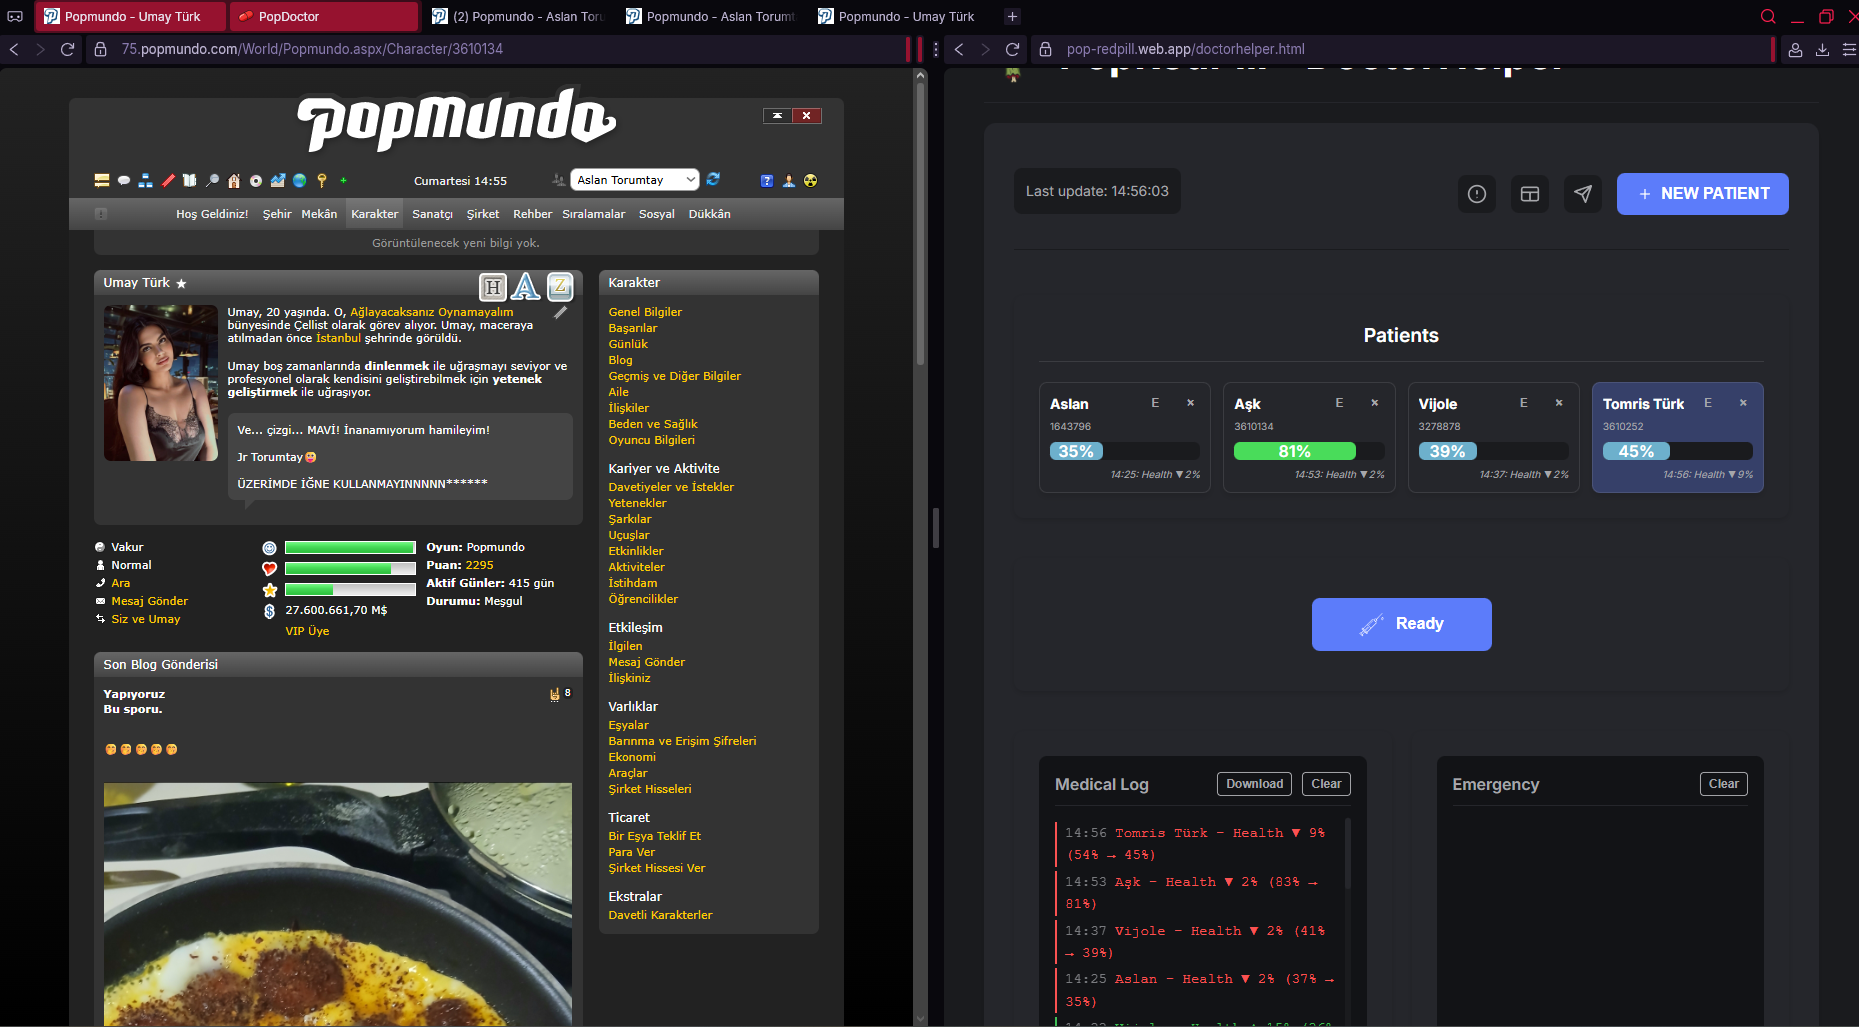Follow the İstanbul city link in profile
This screenshot has height=1027, width=1859.
338,338
